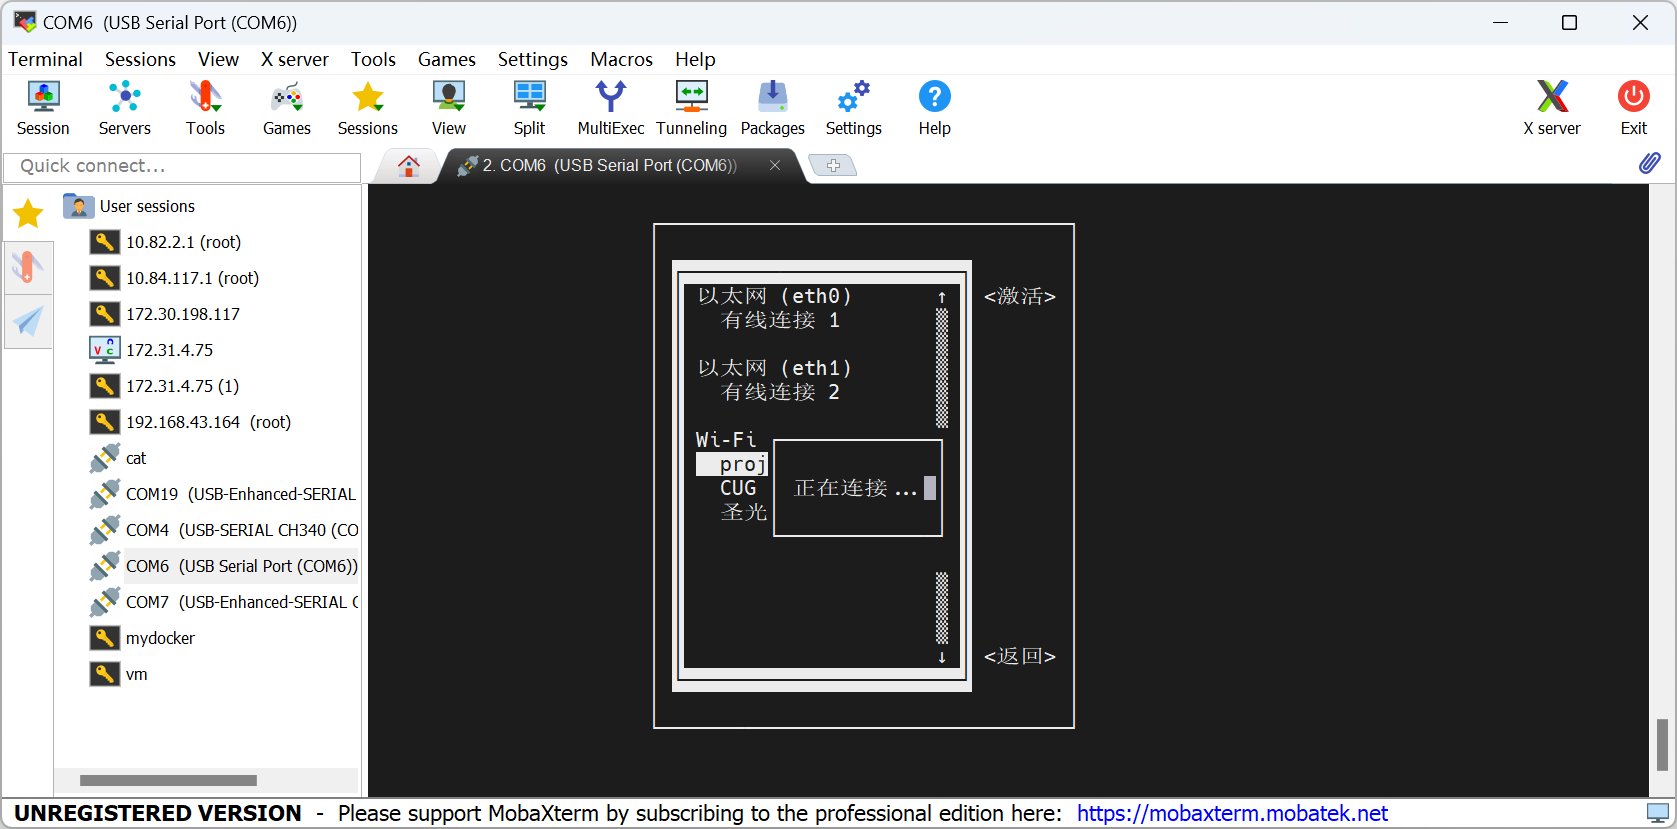Open session 10.82.2.1 (root)

tap(166, 242)
